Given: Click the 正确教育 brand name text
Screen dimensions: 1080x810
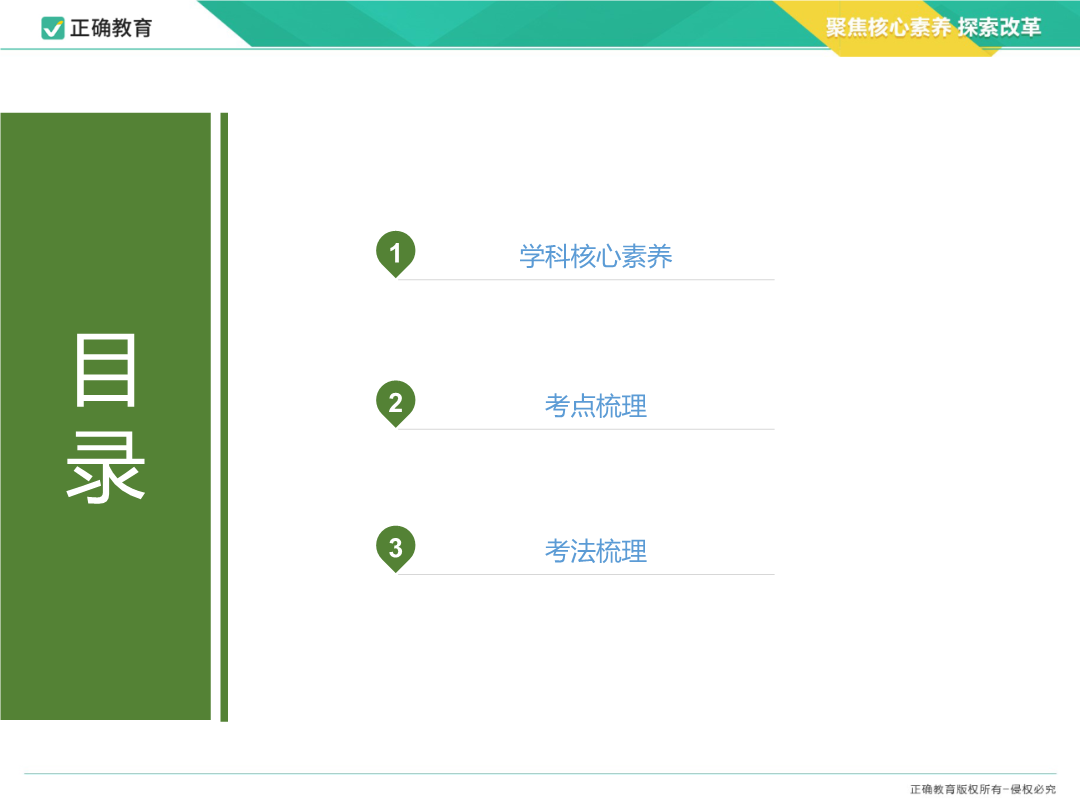Looking at the screenshot, I should pyautogui.click(x=111, y=28).
